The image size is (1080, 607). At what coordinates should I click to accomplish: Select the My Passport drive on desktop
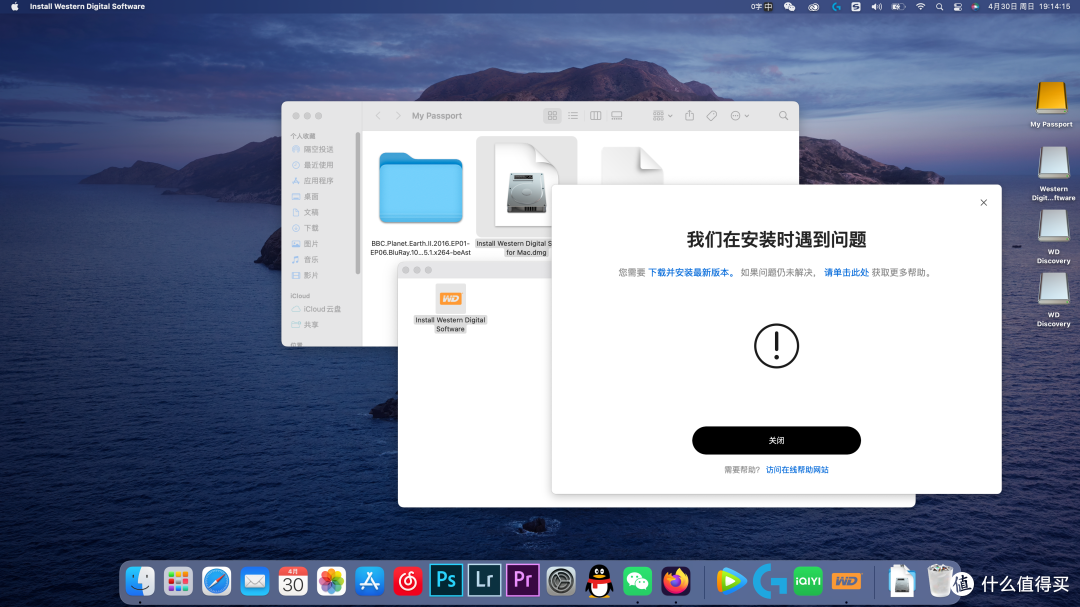(1051, 97)
